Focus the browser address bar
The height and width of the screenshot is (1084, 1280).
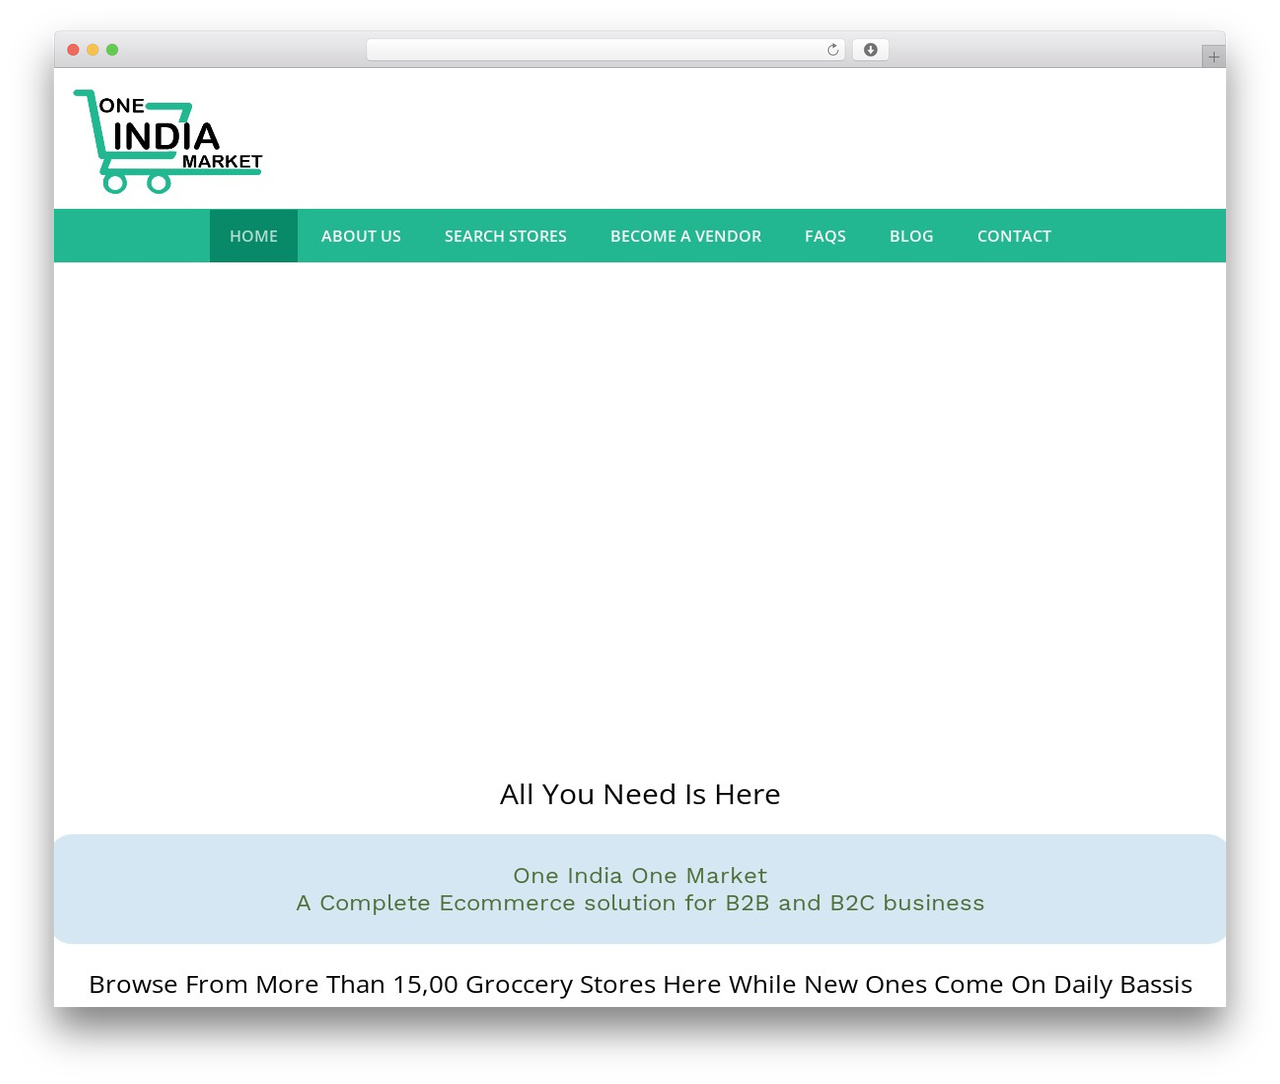pyautogui.click(x=605, y=50)
